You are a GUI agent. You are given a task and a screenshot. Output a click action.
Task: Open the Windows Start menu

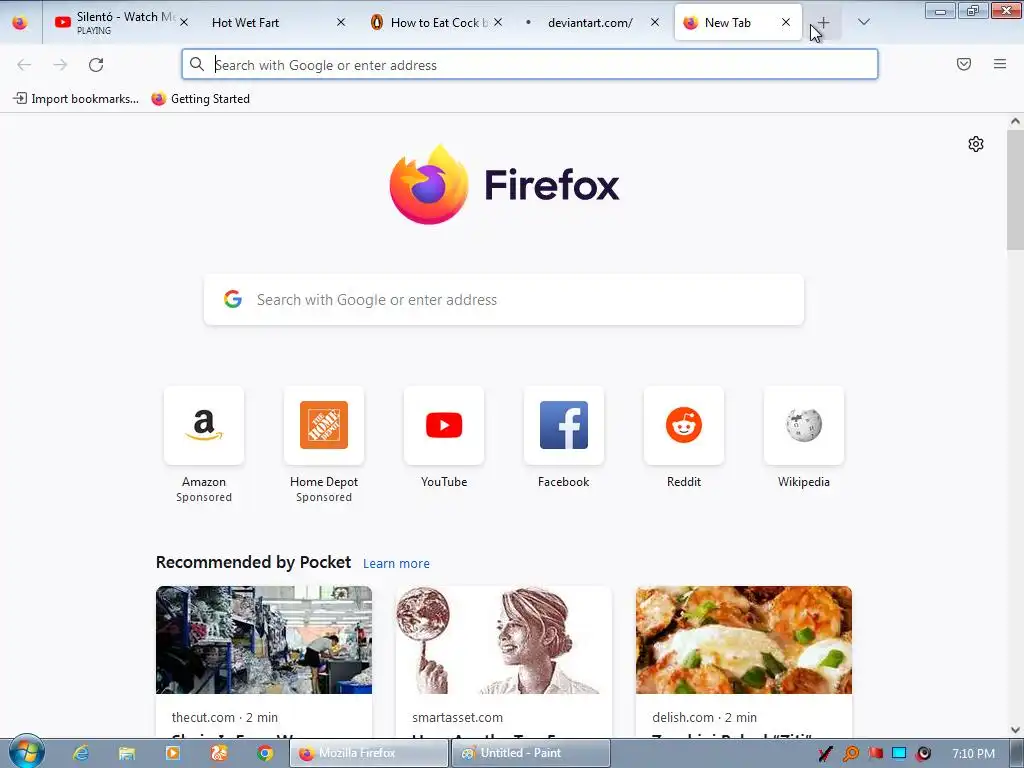click(x=27, y=752)
